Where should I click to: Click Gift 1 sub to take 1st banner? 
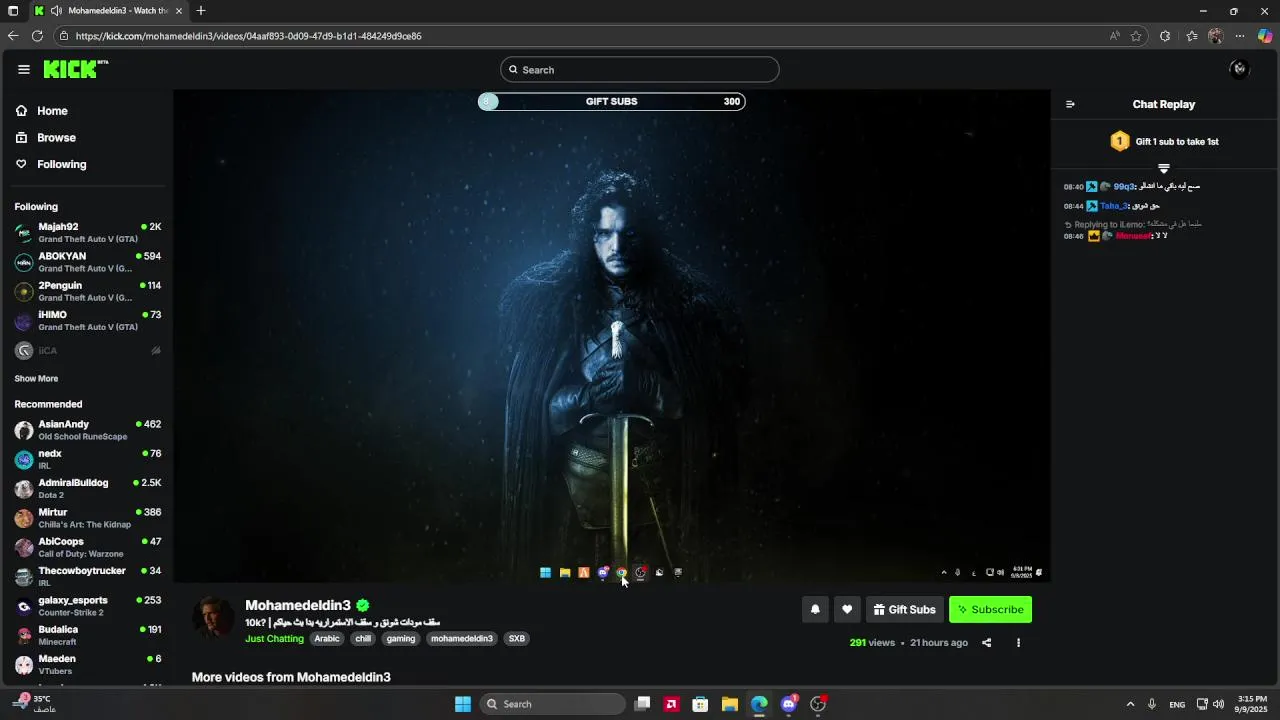click(x=1164, y=142)
